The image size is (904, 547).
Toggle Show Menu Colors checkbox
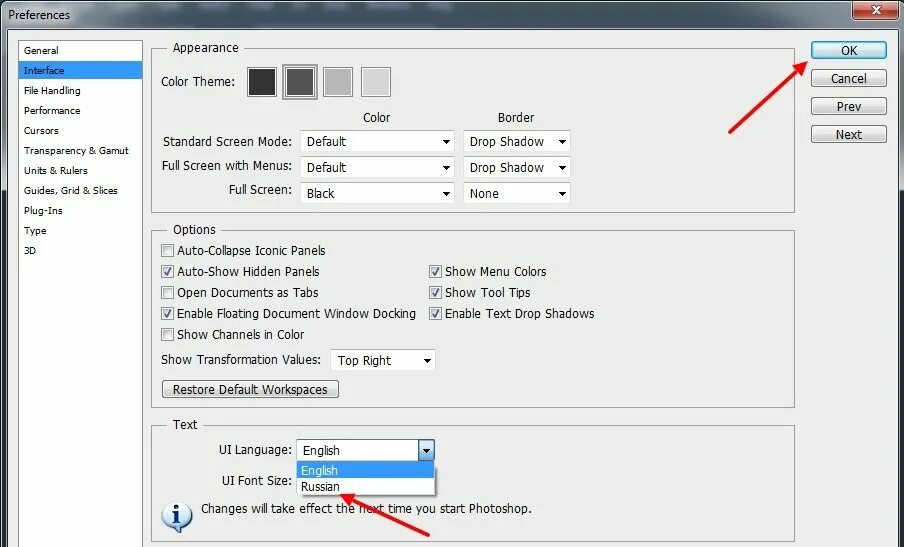[x=435, y=271]
